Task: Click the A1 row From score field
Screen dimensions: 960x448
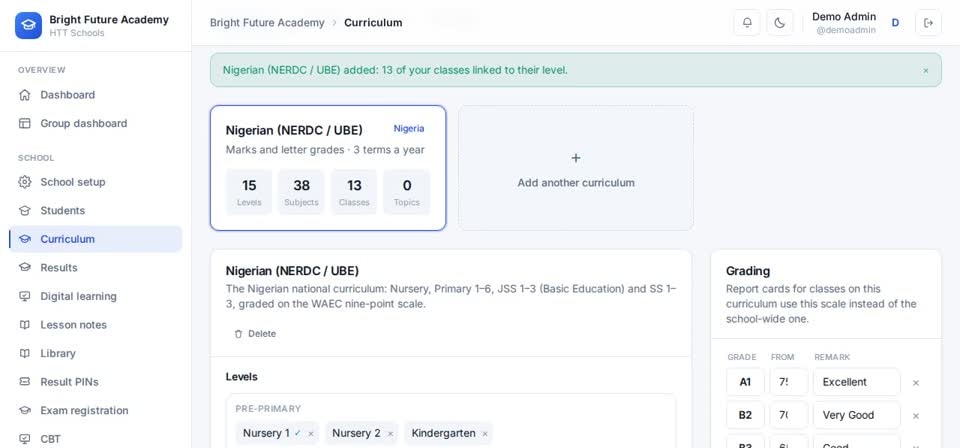Action: (789, 382)
